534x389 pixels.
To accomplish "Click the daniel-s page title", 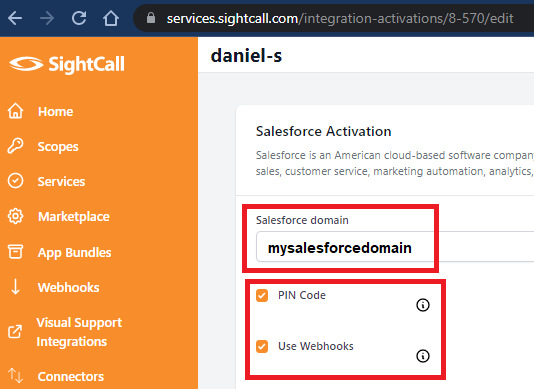I will [x=246, y=56].
